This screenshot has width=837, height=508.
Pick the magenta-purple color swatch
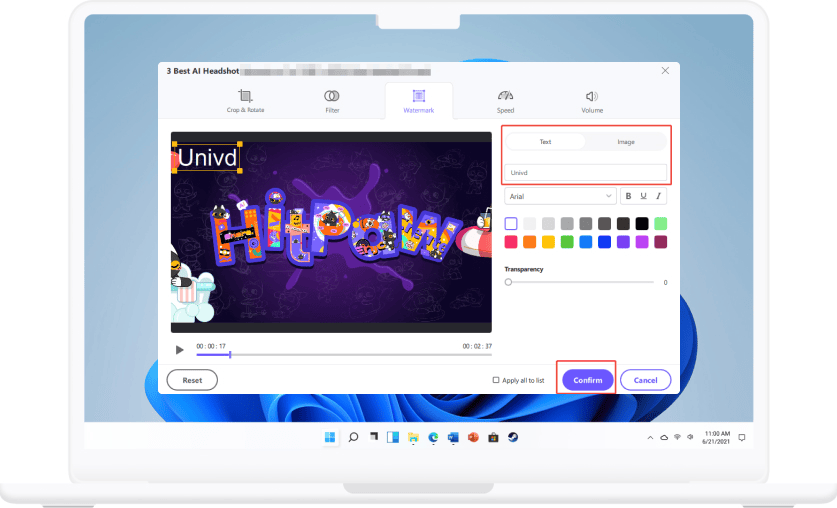click(642, 242)
